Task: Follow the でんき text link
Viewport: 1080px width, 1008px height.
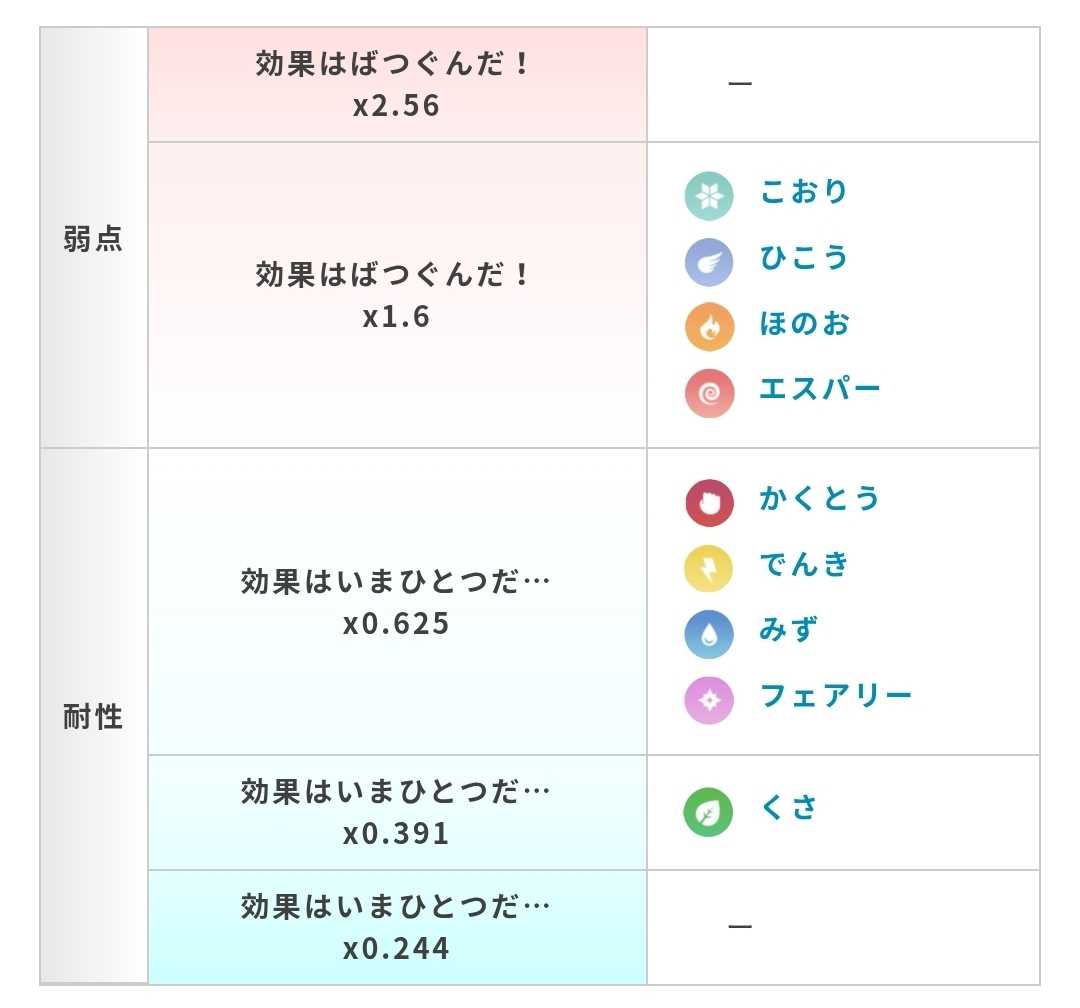Action: (803, 564)
